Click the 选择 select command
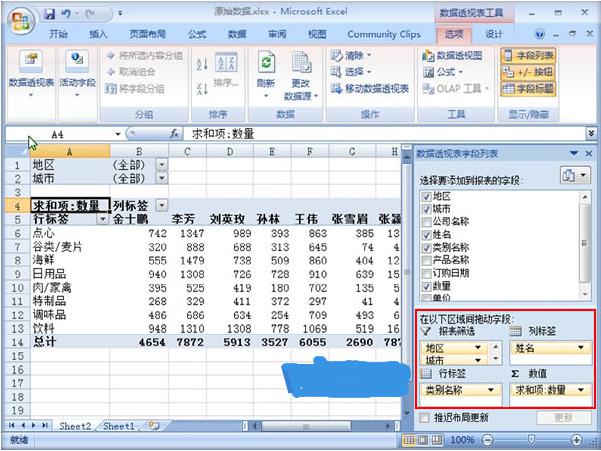601x451 pixels. [x=351, y=72]
